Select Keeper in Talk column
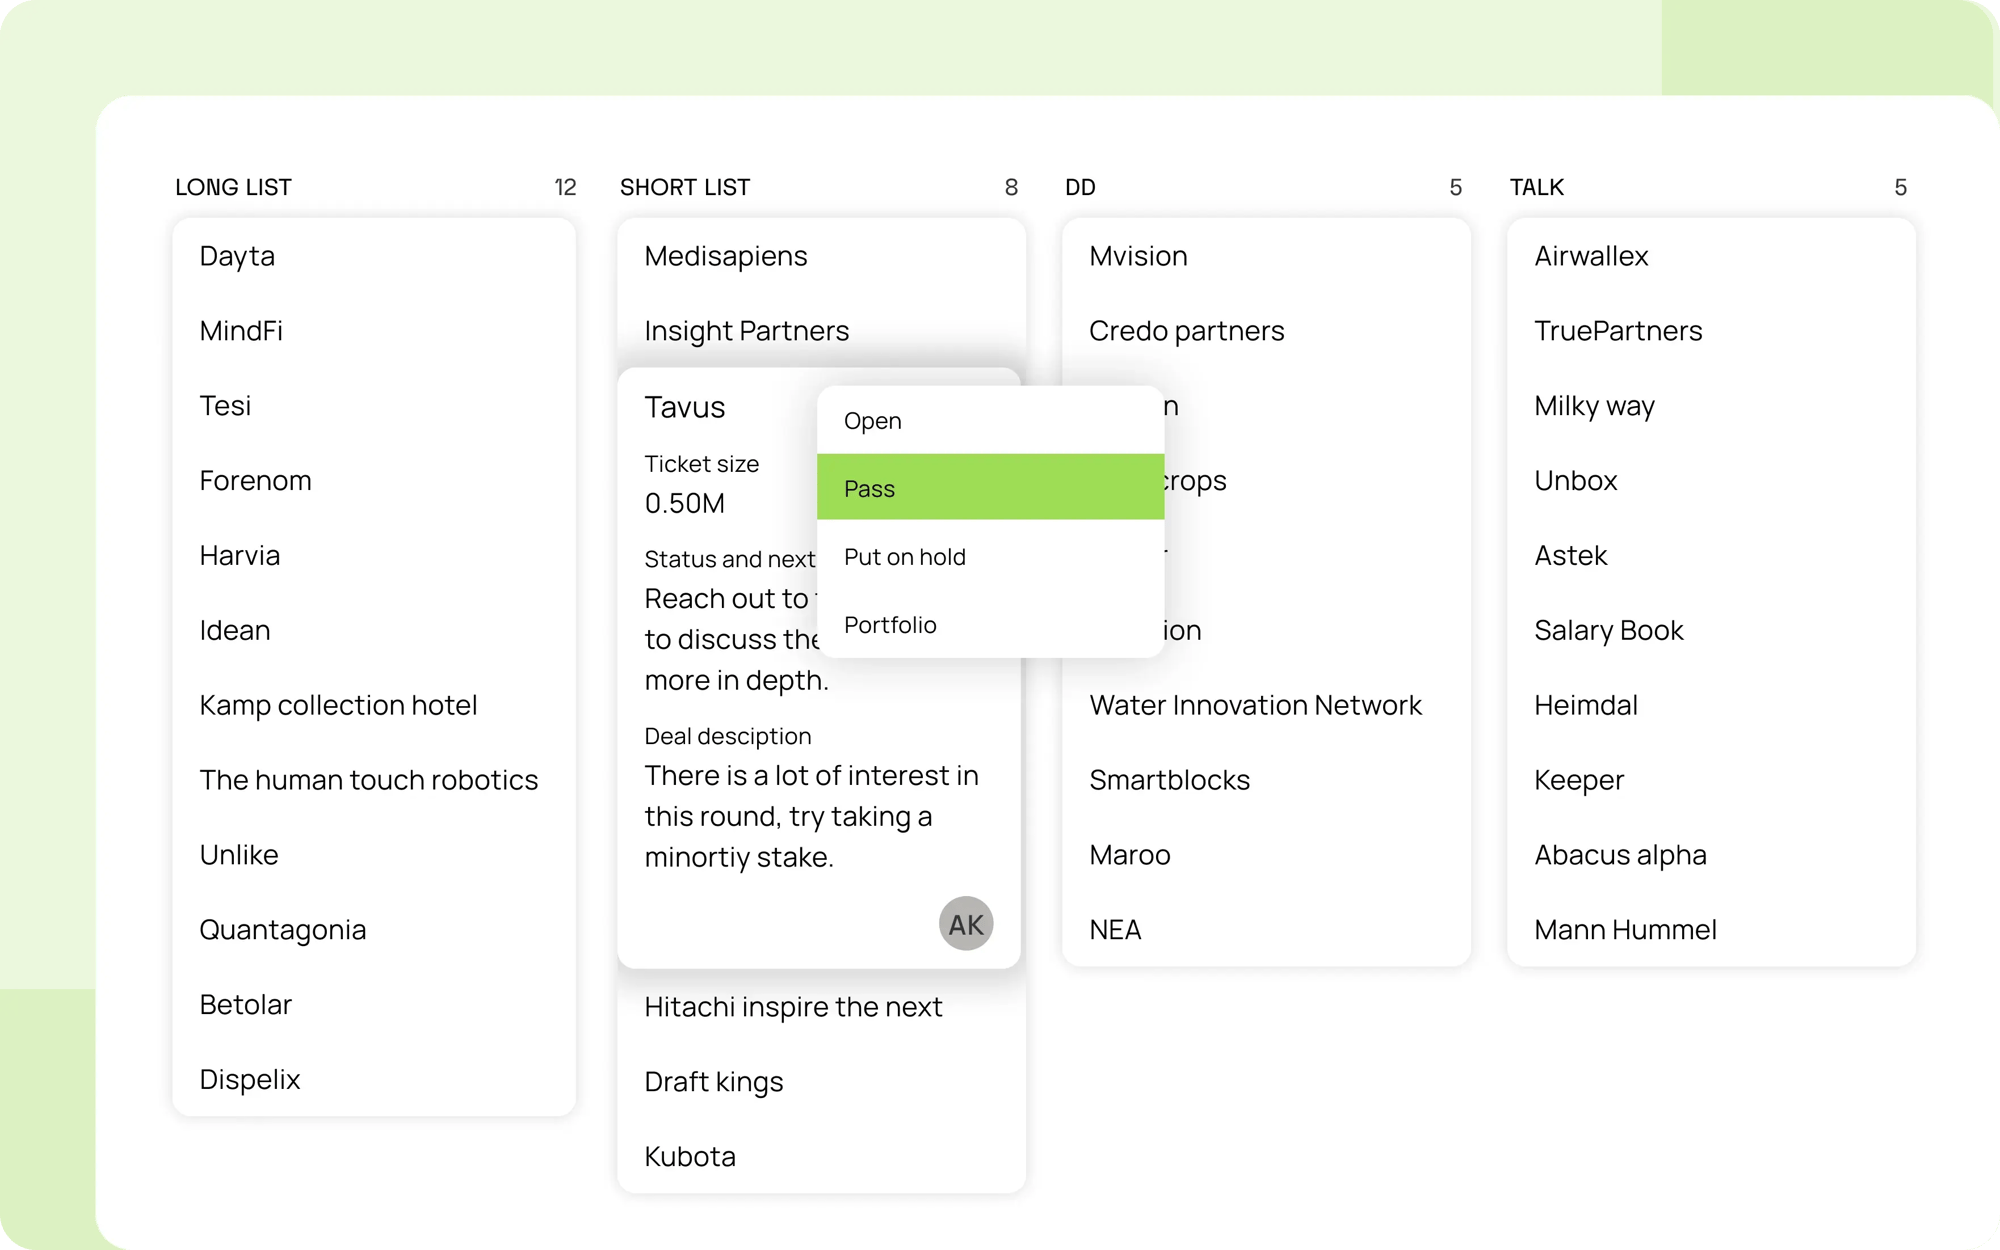 [1578, 780]
